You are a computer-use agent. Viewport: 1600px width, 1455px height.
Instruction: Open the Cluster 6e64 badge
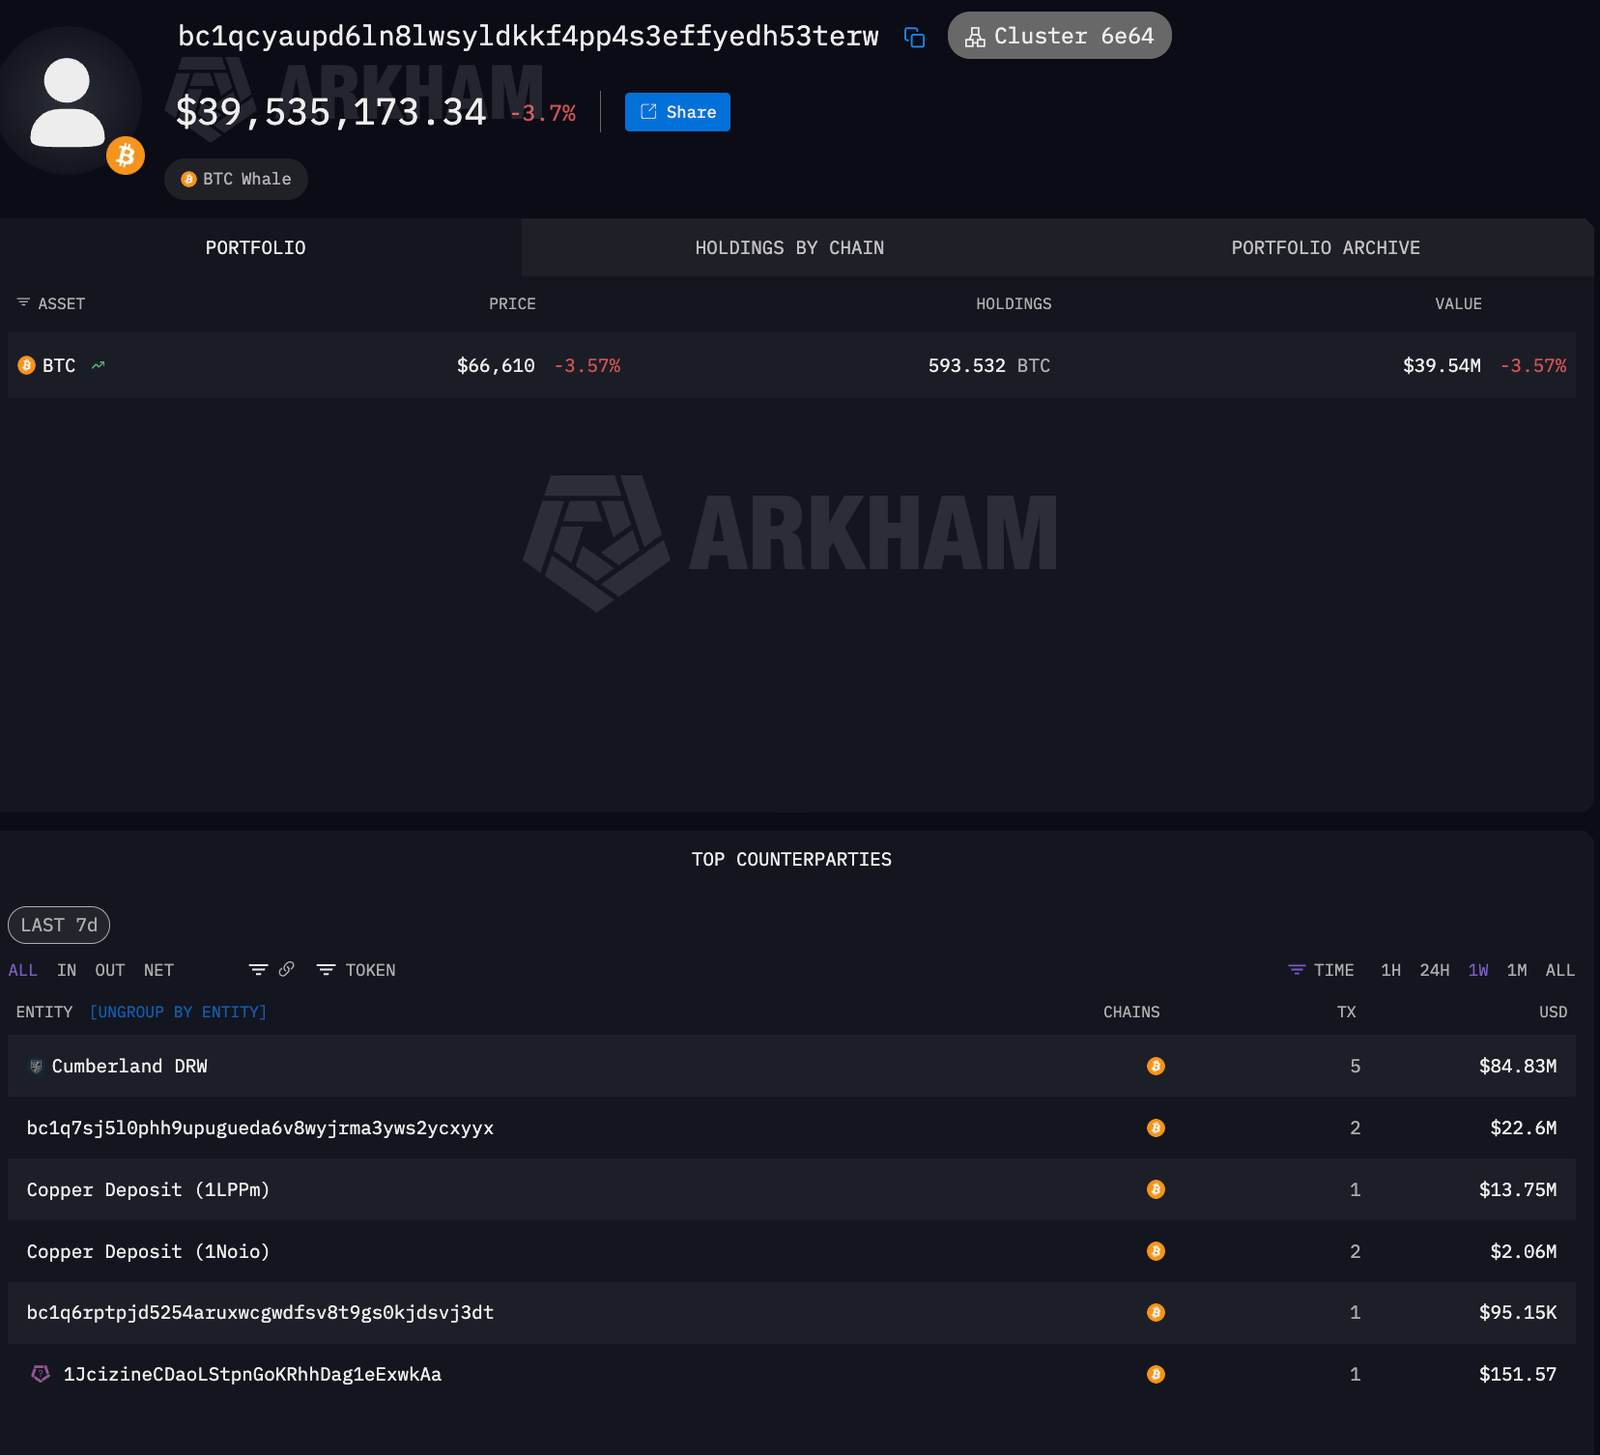click(1059, 36)
